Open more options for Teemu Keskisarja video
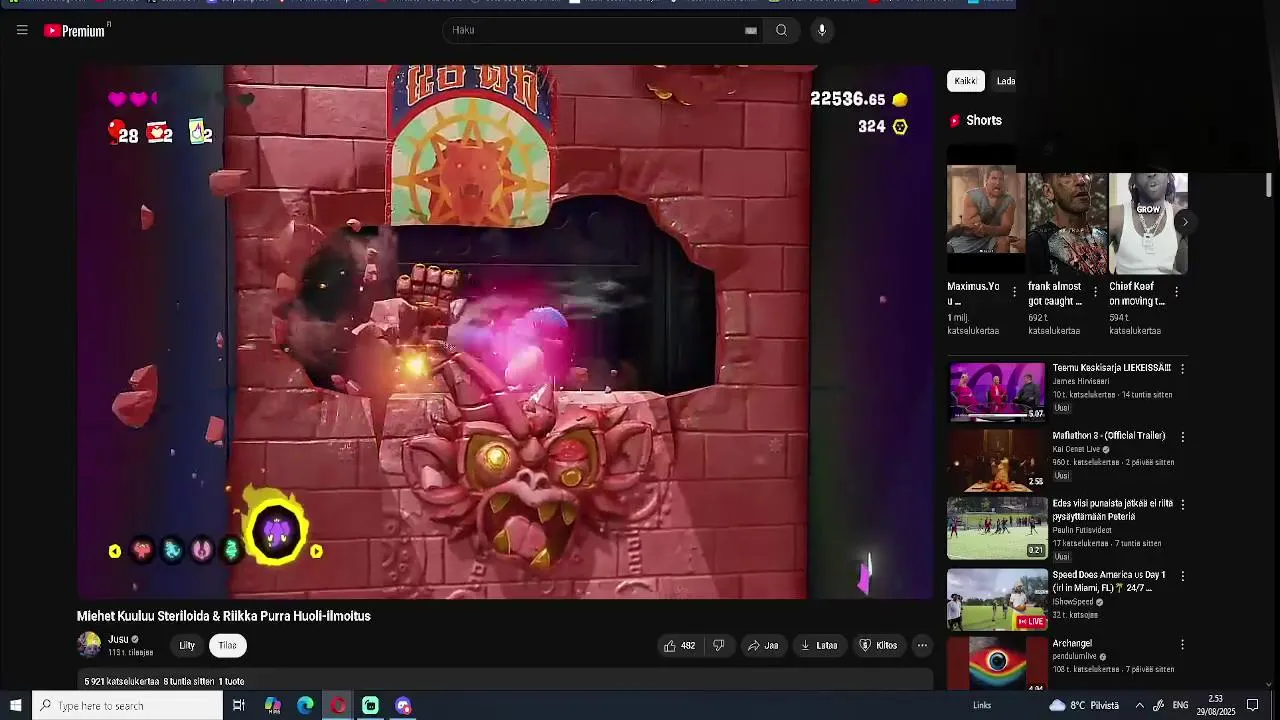The height and width of the screenshot is (720, 1280). tap(1182, 369)
